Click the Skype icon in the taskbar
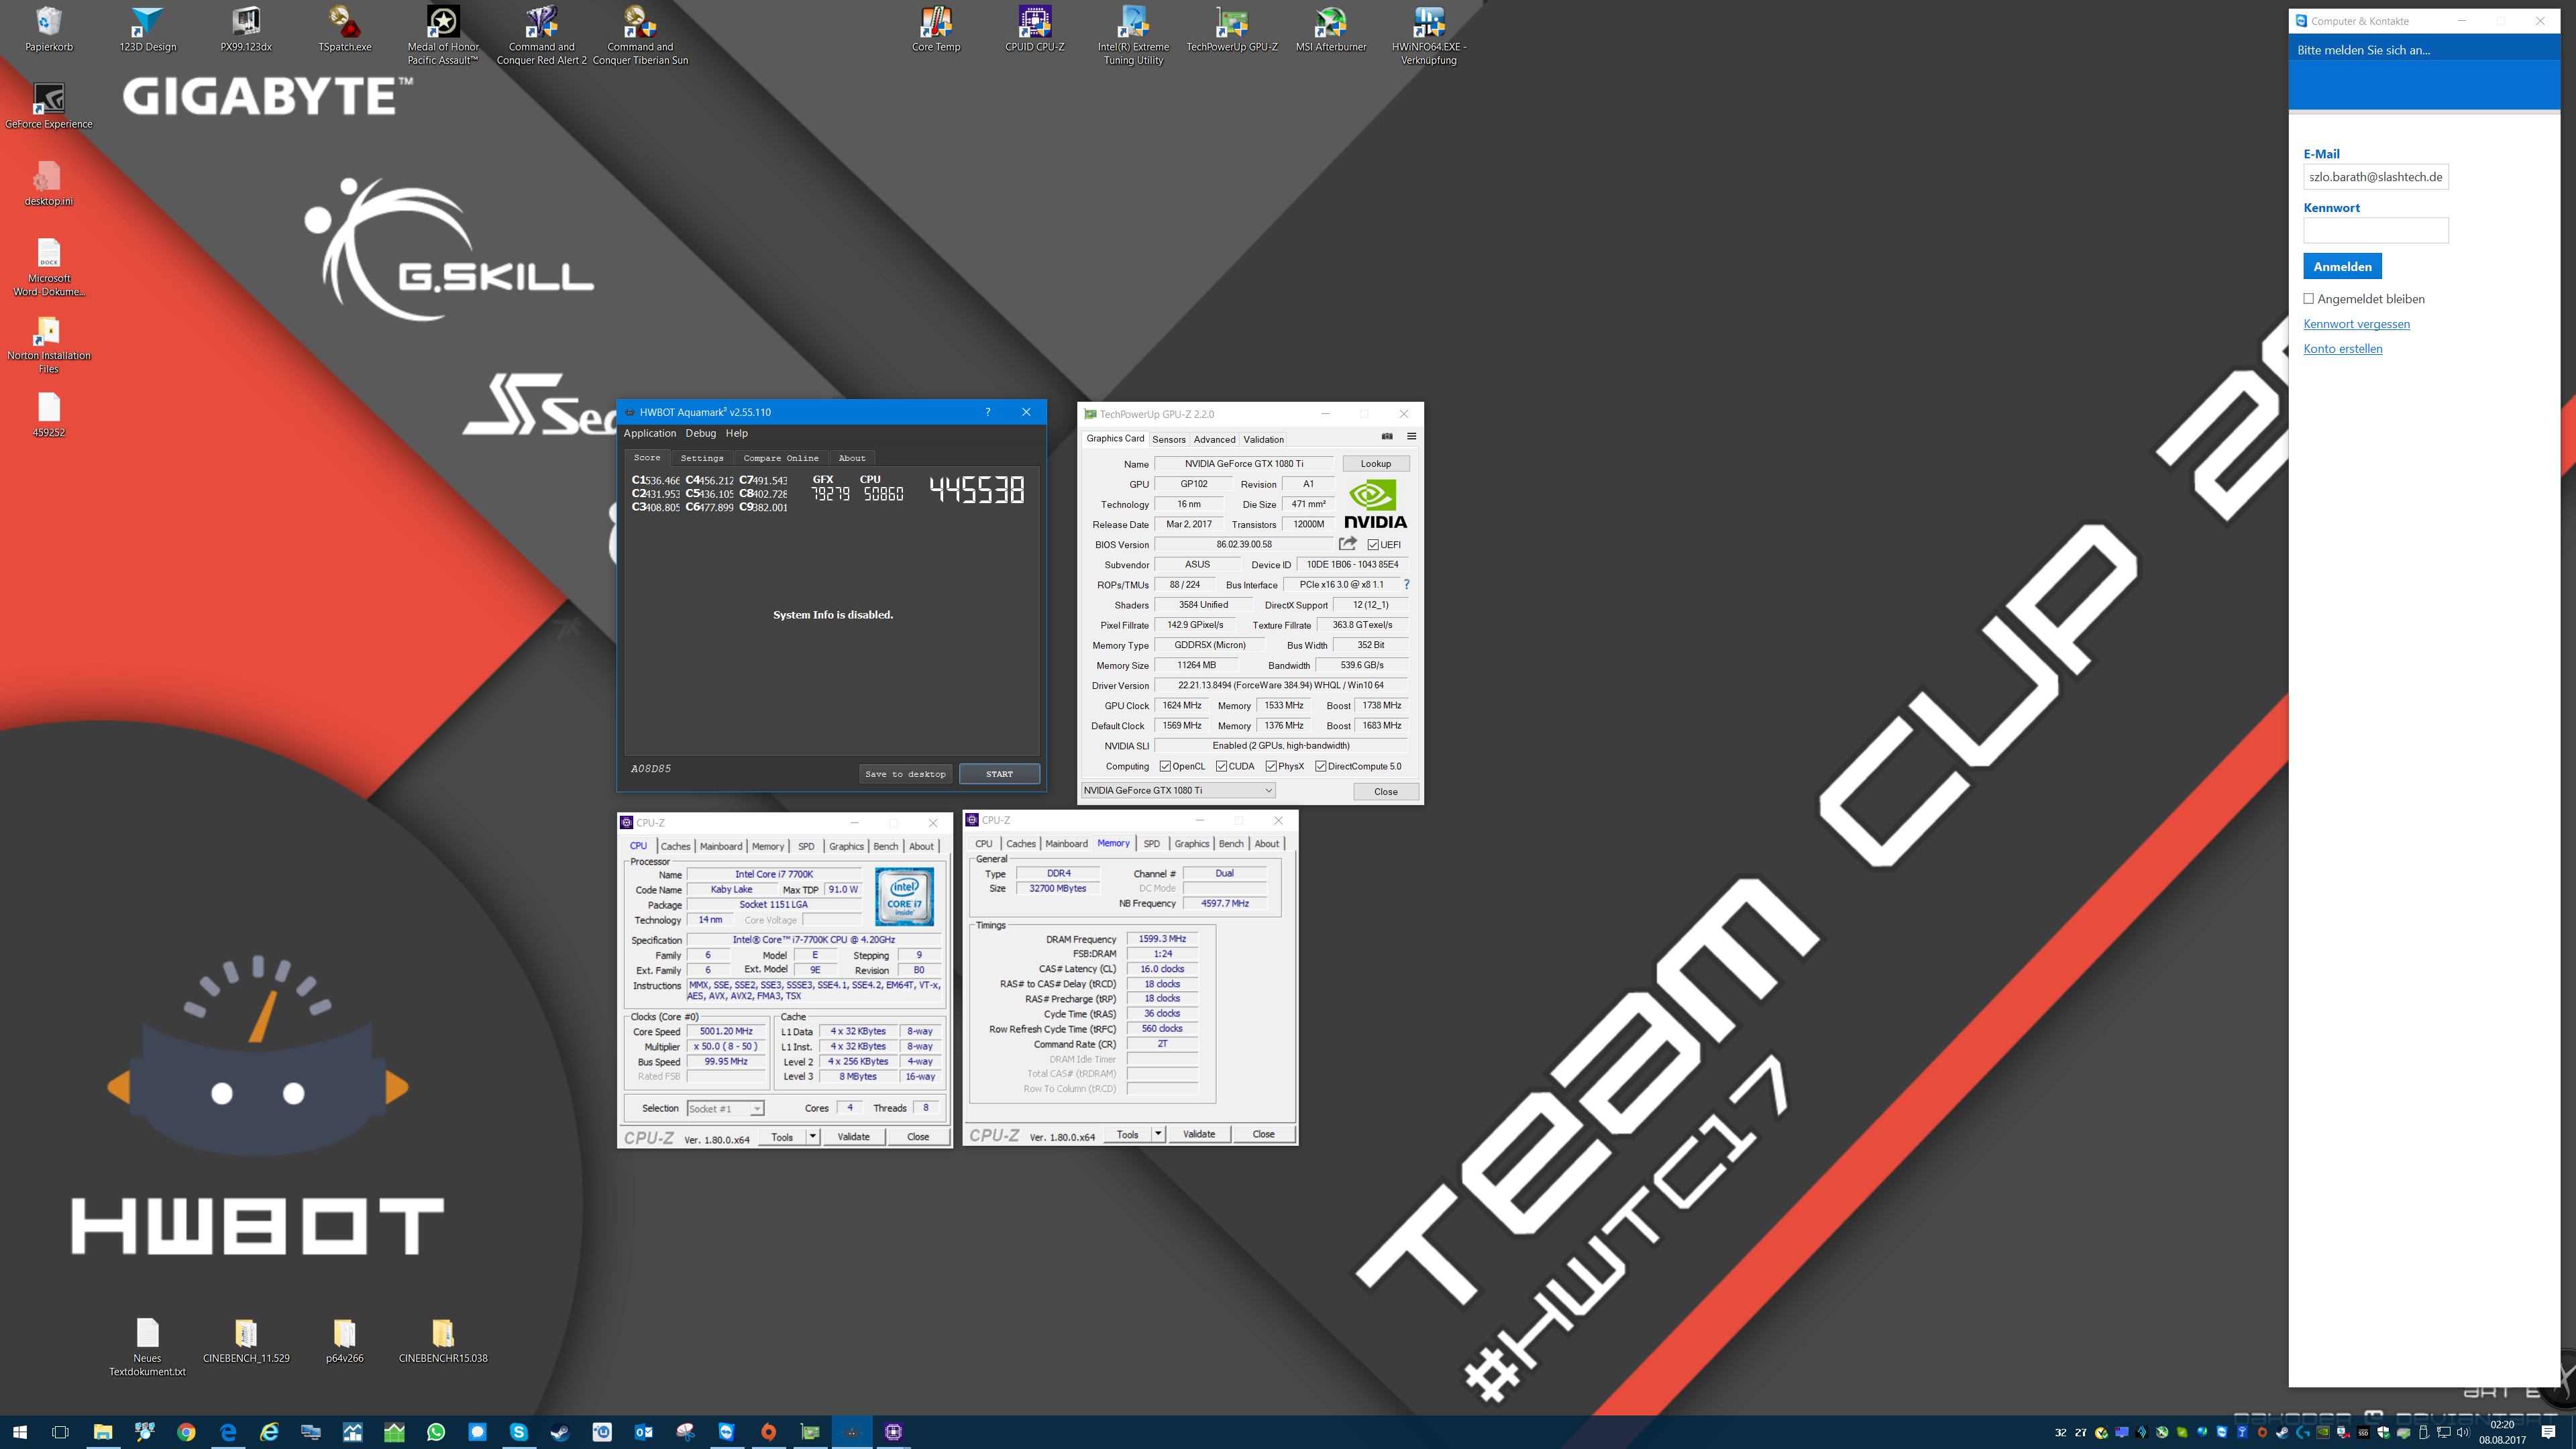This screenshot has width=2576, height=1449. click(518, 1431)
